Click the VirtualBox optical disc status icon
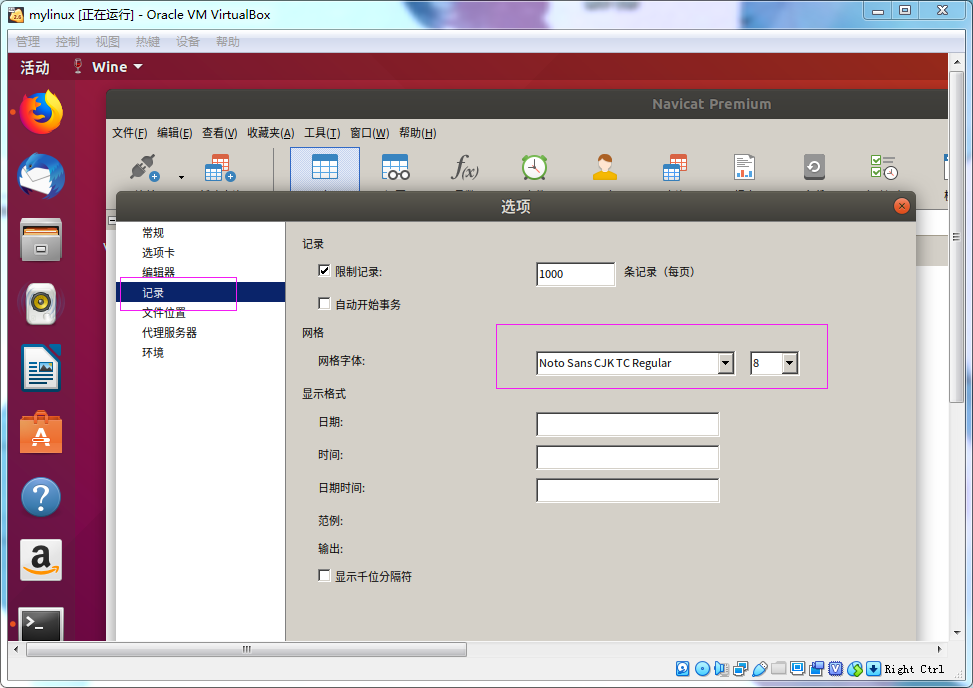This screenshot has height=688, width=973. [702, 668]
